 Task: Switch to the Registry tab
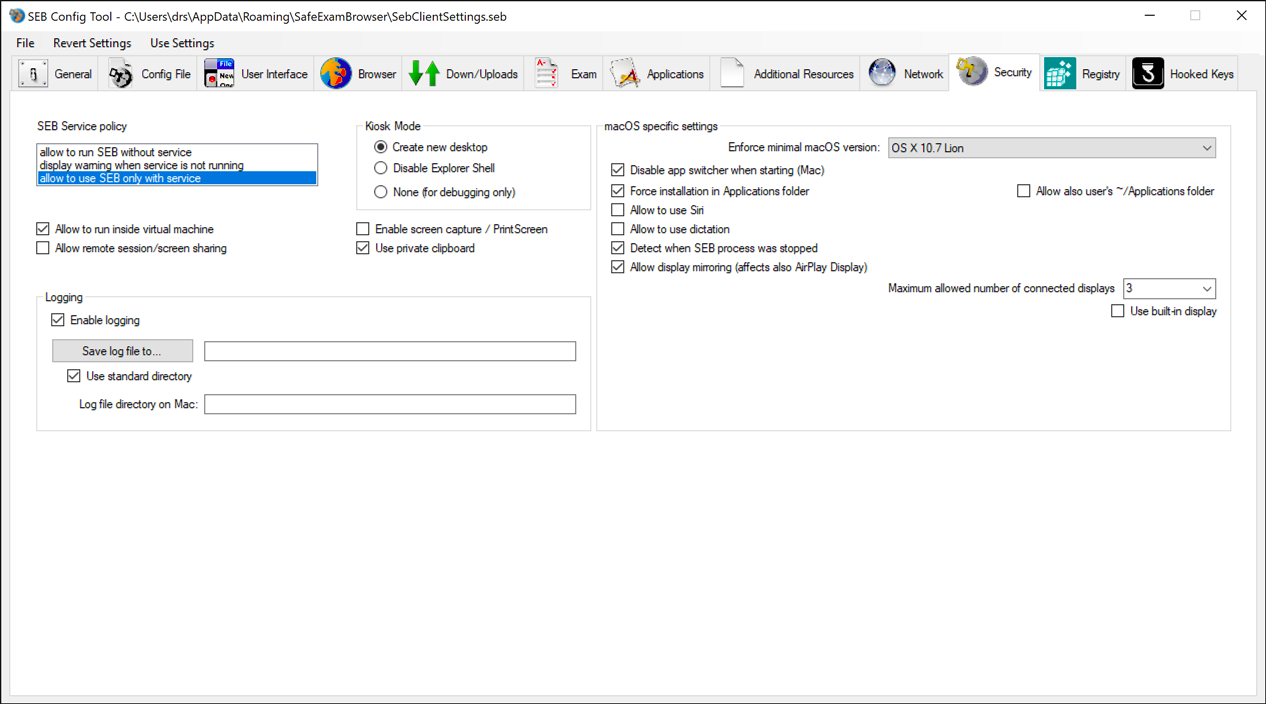[x=1083, y=74]
